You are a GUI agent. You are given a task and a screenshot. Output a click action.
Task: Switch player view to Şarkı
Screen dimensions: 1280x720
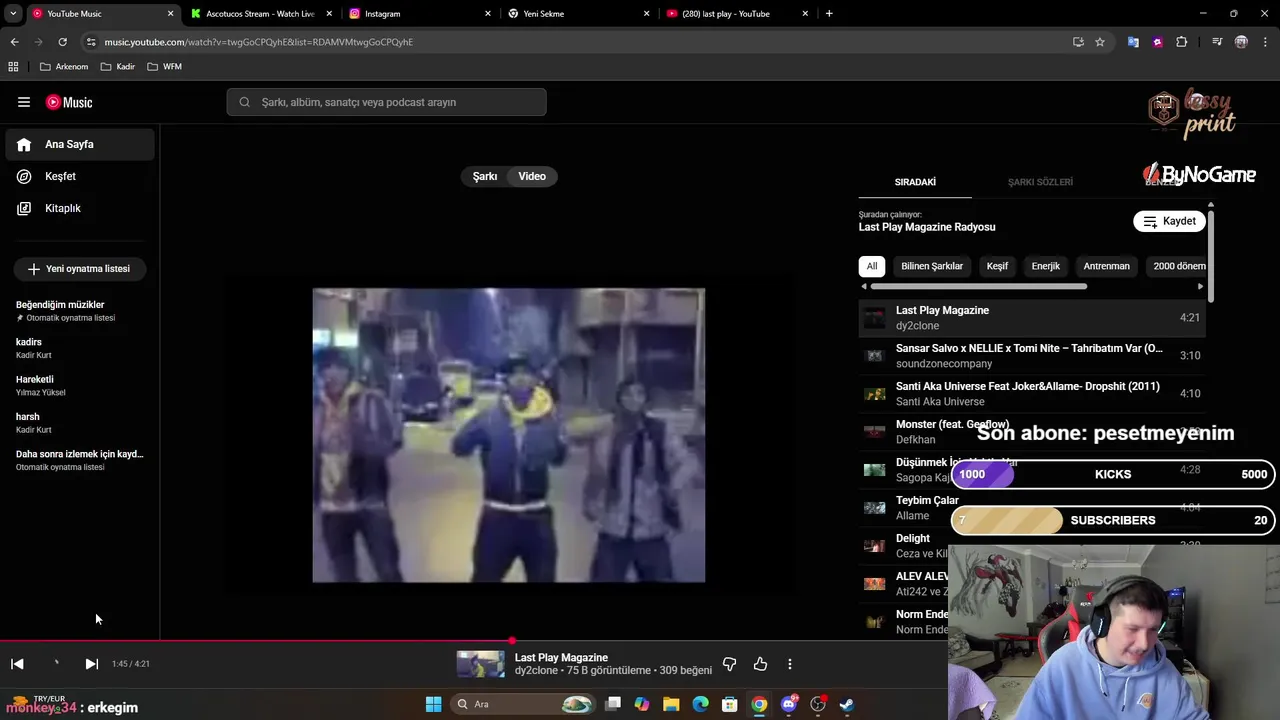[485, 176]
